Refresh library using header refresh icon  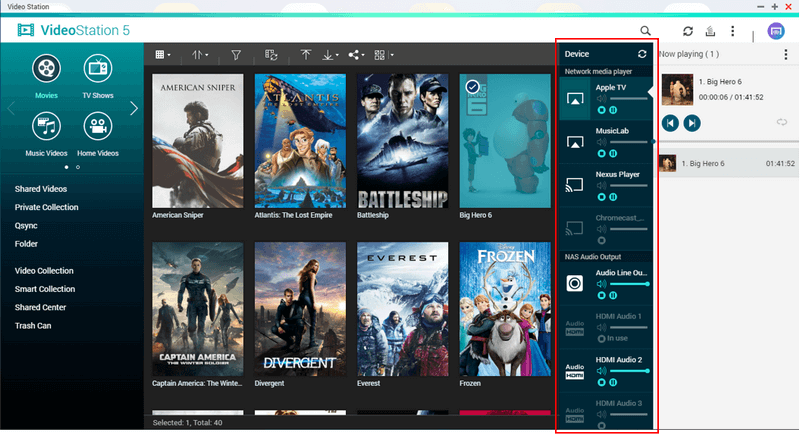(x=688, y=31)
